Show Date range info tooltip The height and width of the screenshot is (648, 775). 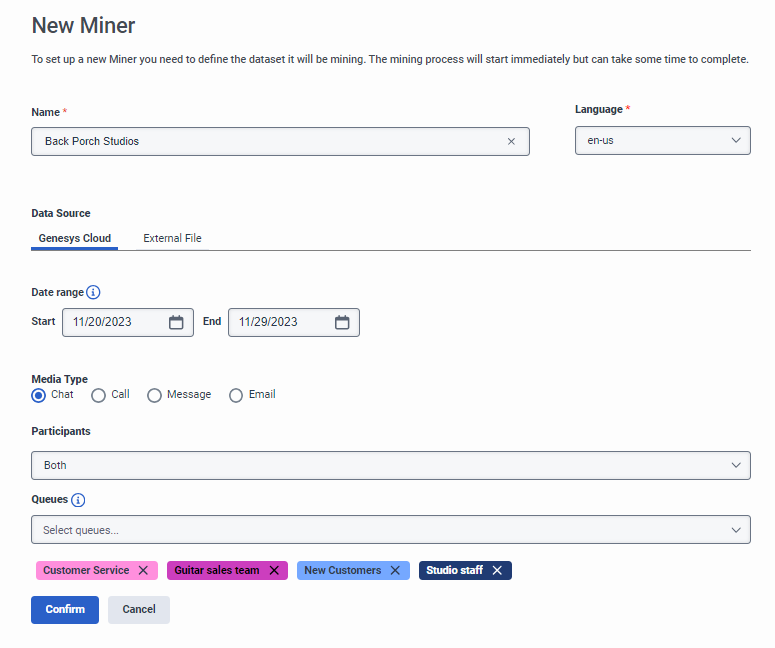point(93,292)
